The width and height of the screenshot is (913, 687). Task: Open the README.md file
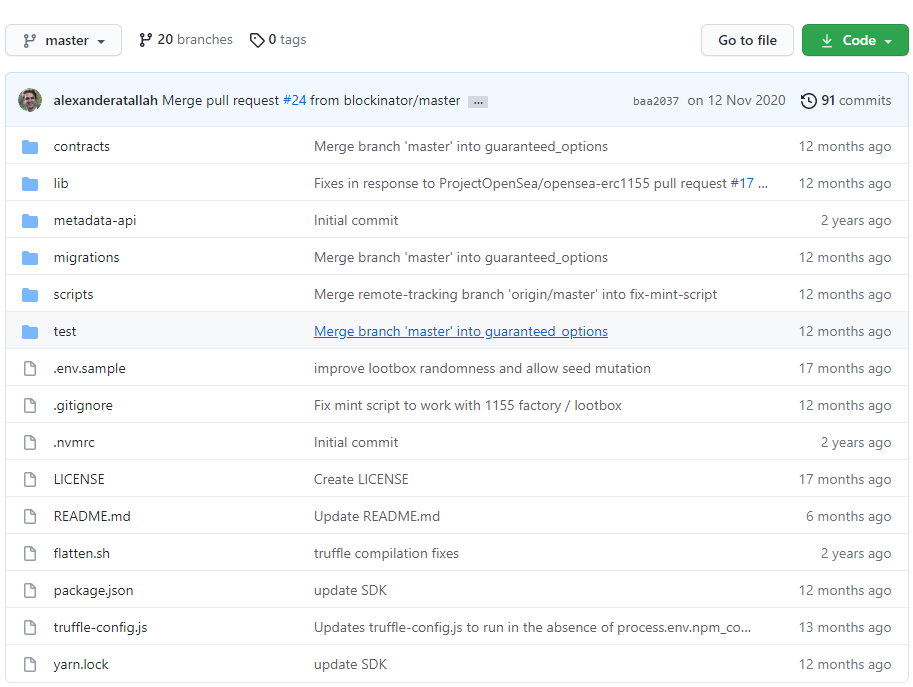click(x=92, y=517)
